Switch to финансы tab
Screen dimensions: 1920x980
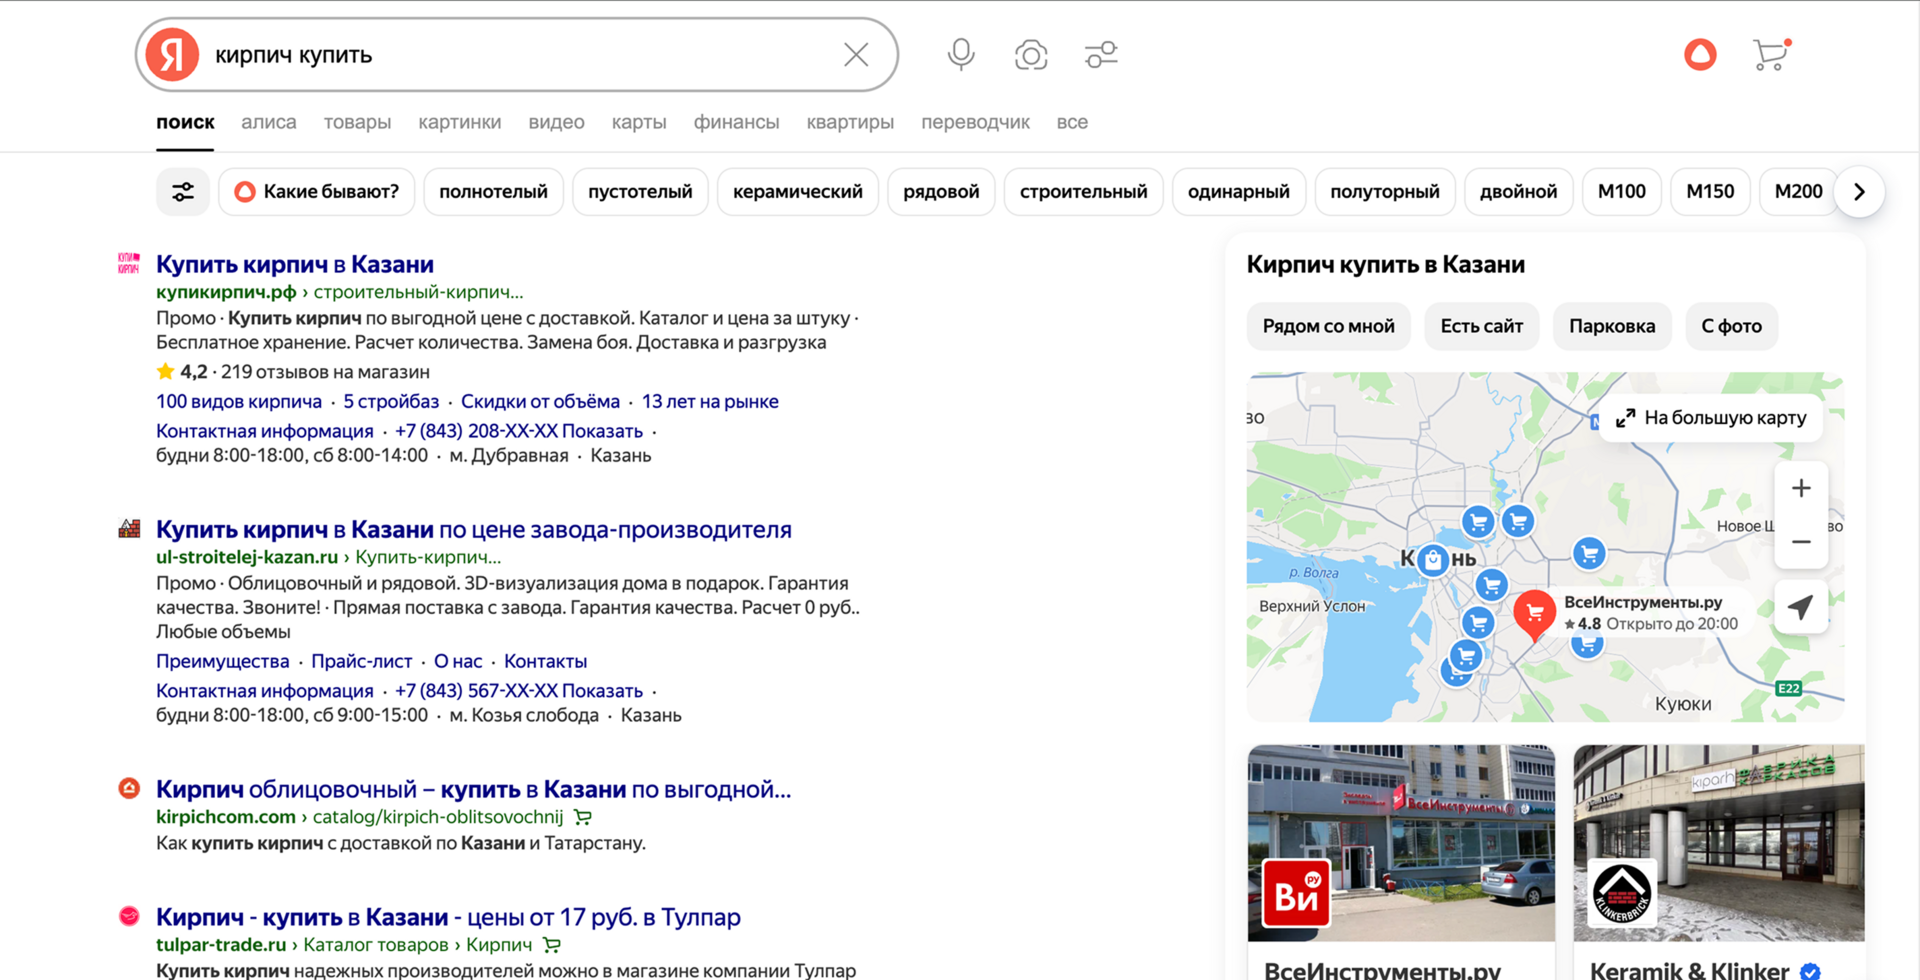[x=736, y=122]
